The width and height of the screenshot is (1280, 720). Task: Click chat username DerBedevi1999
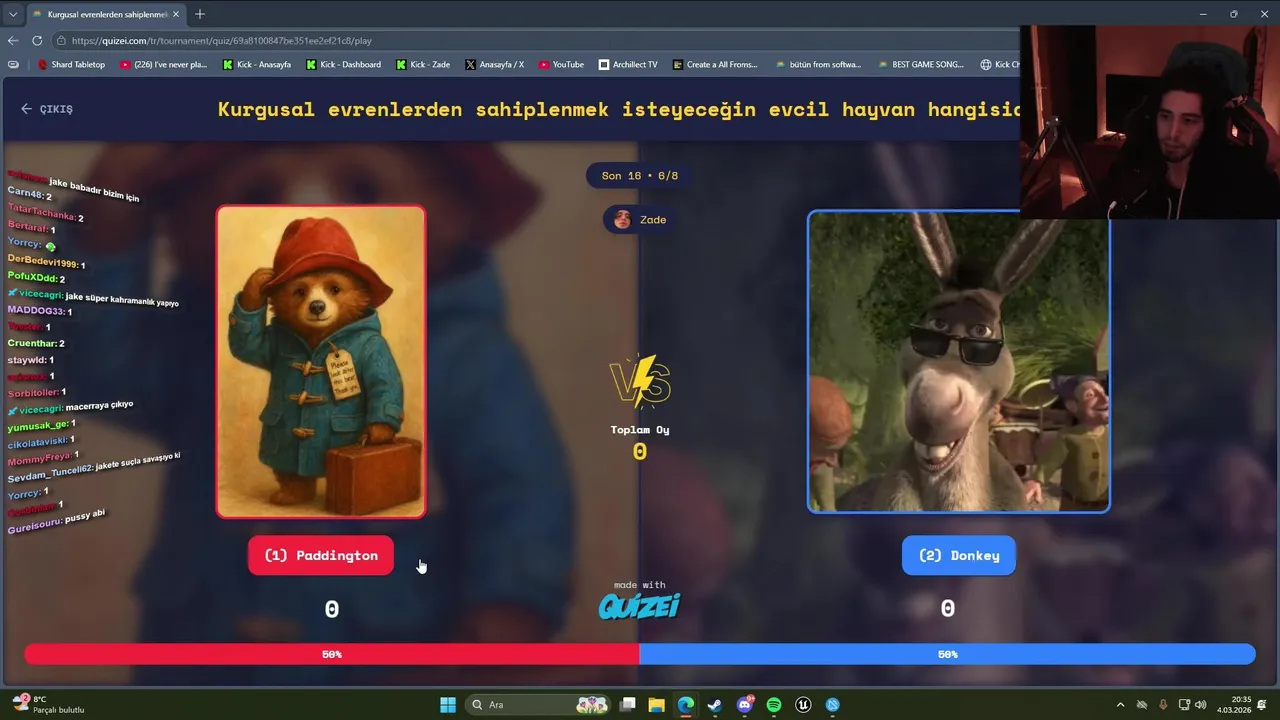coord(43,260)
